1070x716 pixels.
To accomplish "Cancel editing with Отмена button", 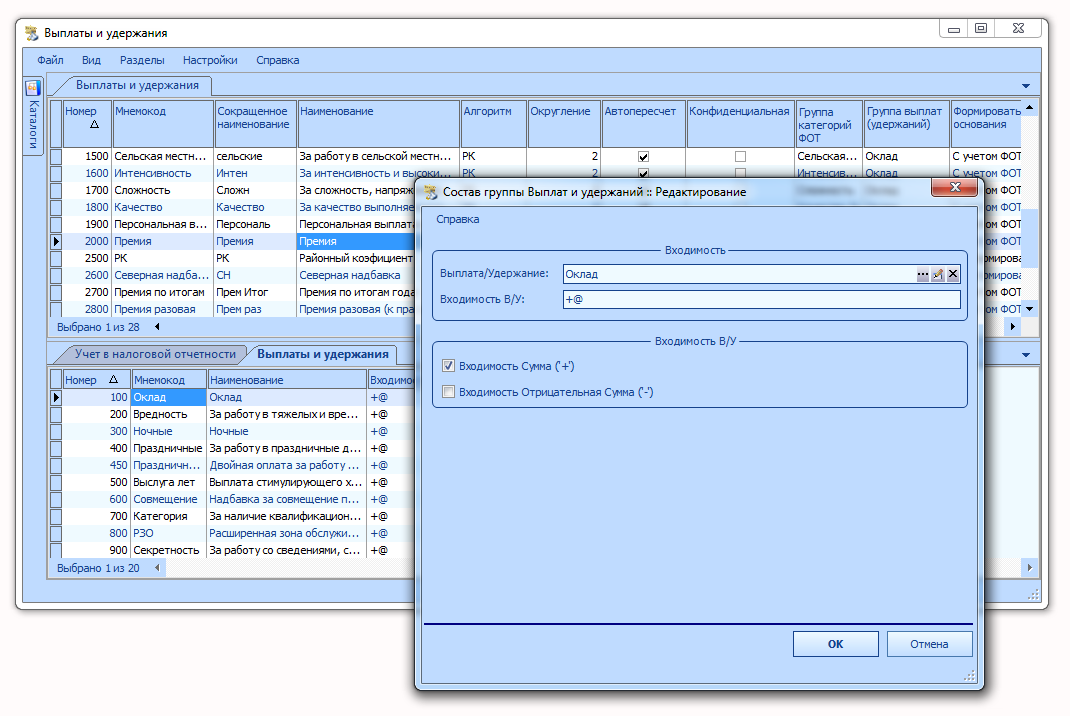I will click(x=929, y=644).
